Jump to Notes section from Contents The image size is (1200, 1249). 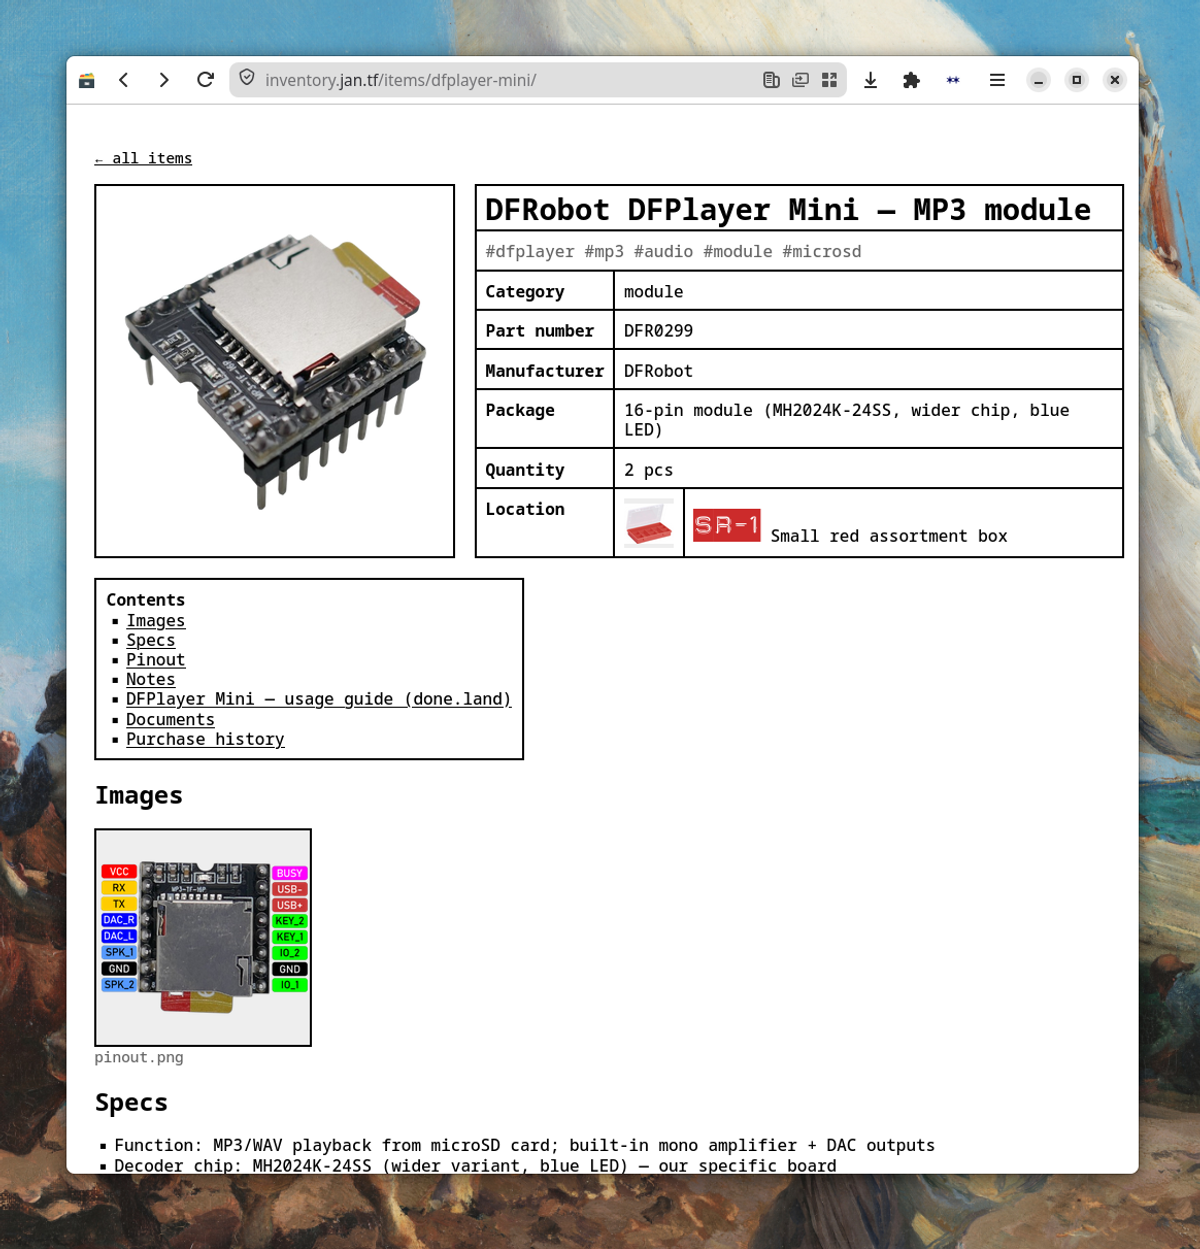(150, 679)
